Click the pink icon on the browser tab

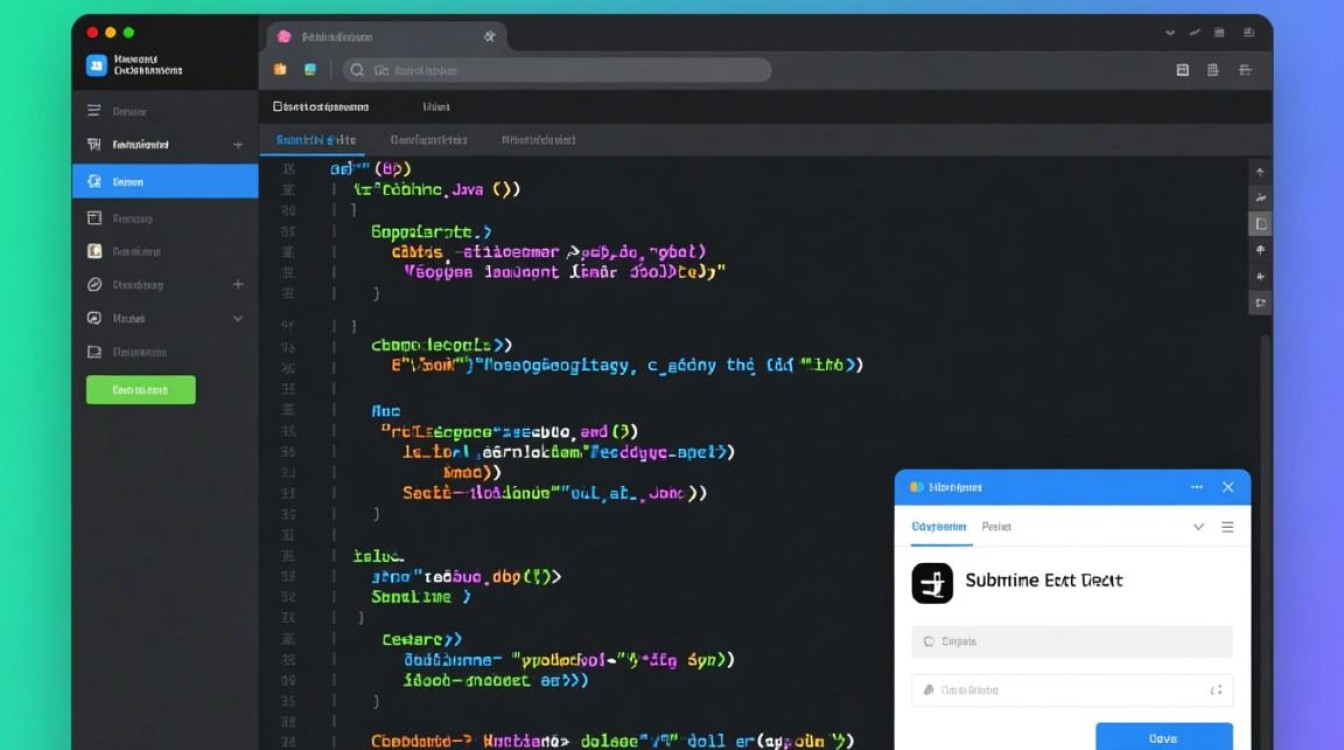[284, 36]
